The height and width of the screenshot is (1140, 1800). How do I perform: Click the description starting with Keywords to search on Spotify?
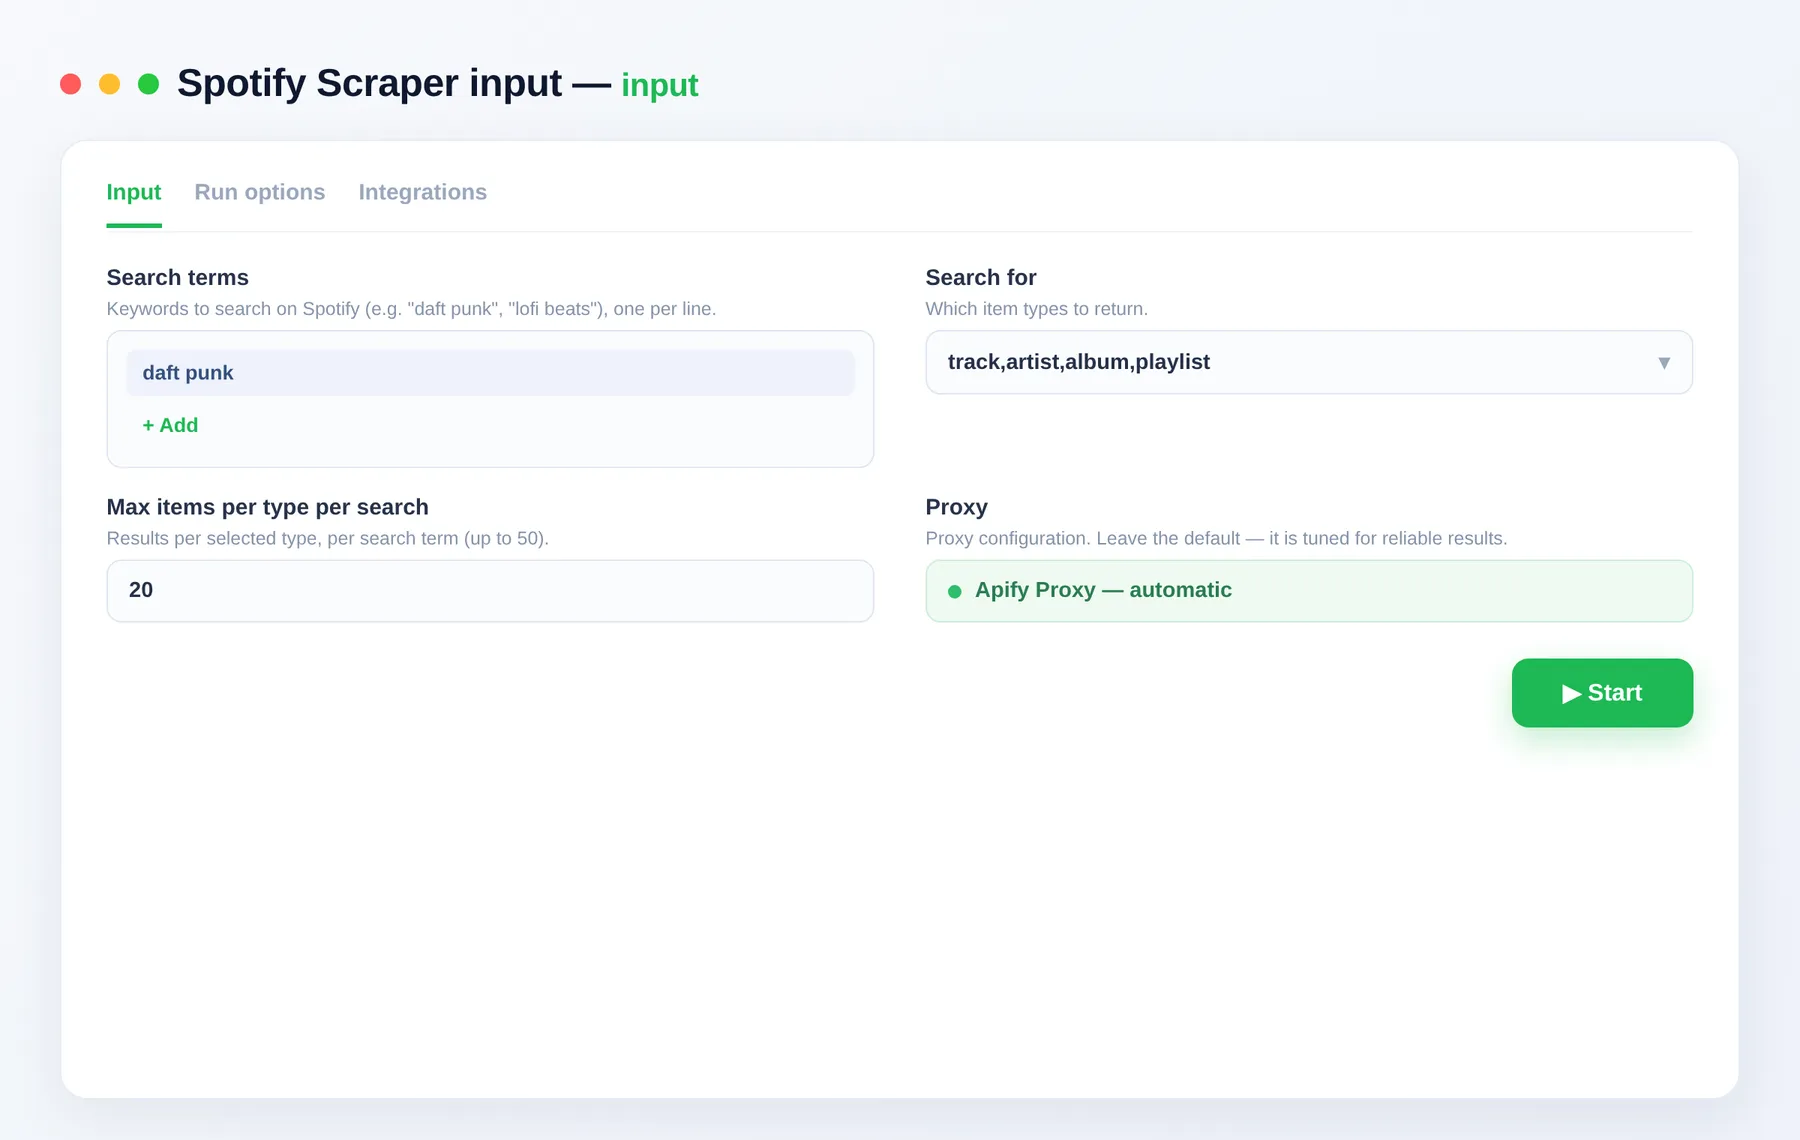pos(411,309)
